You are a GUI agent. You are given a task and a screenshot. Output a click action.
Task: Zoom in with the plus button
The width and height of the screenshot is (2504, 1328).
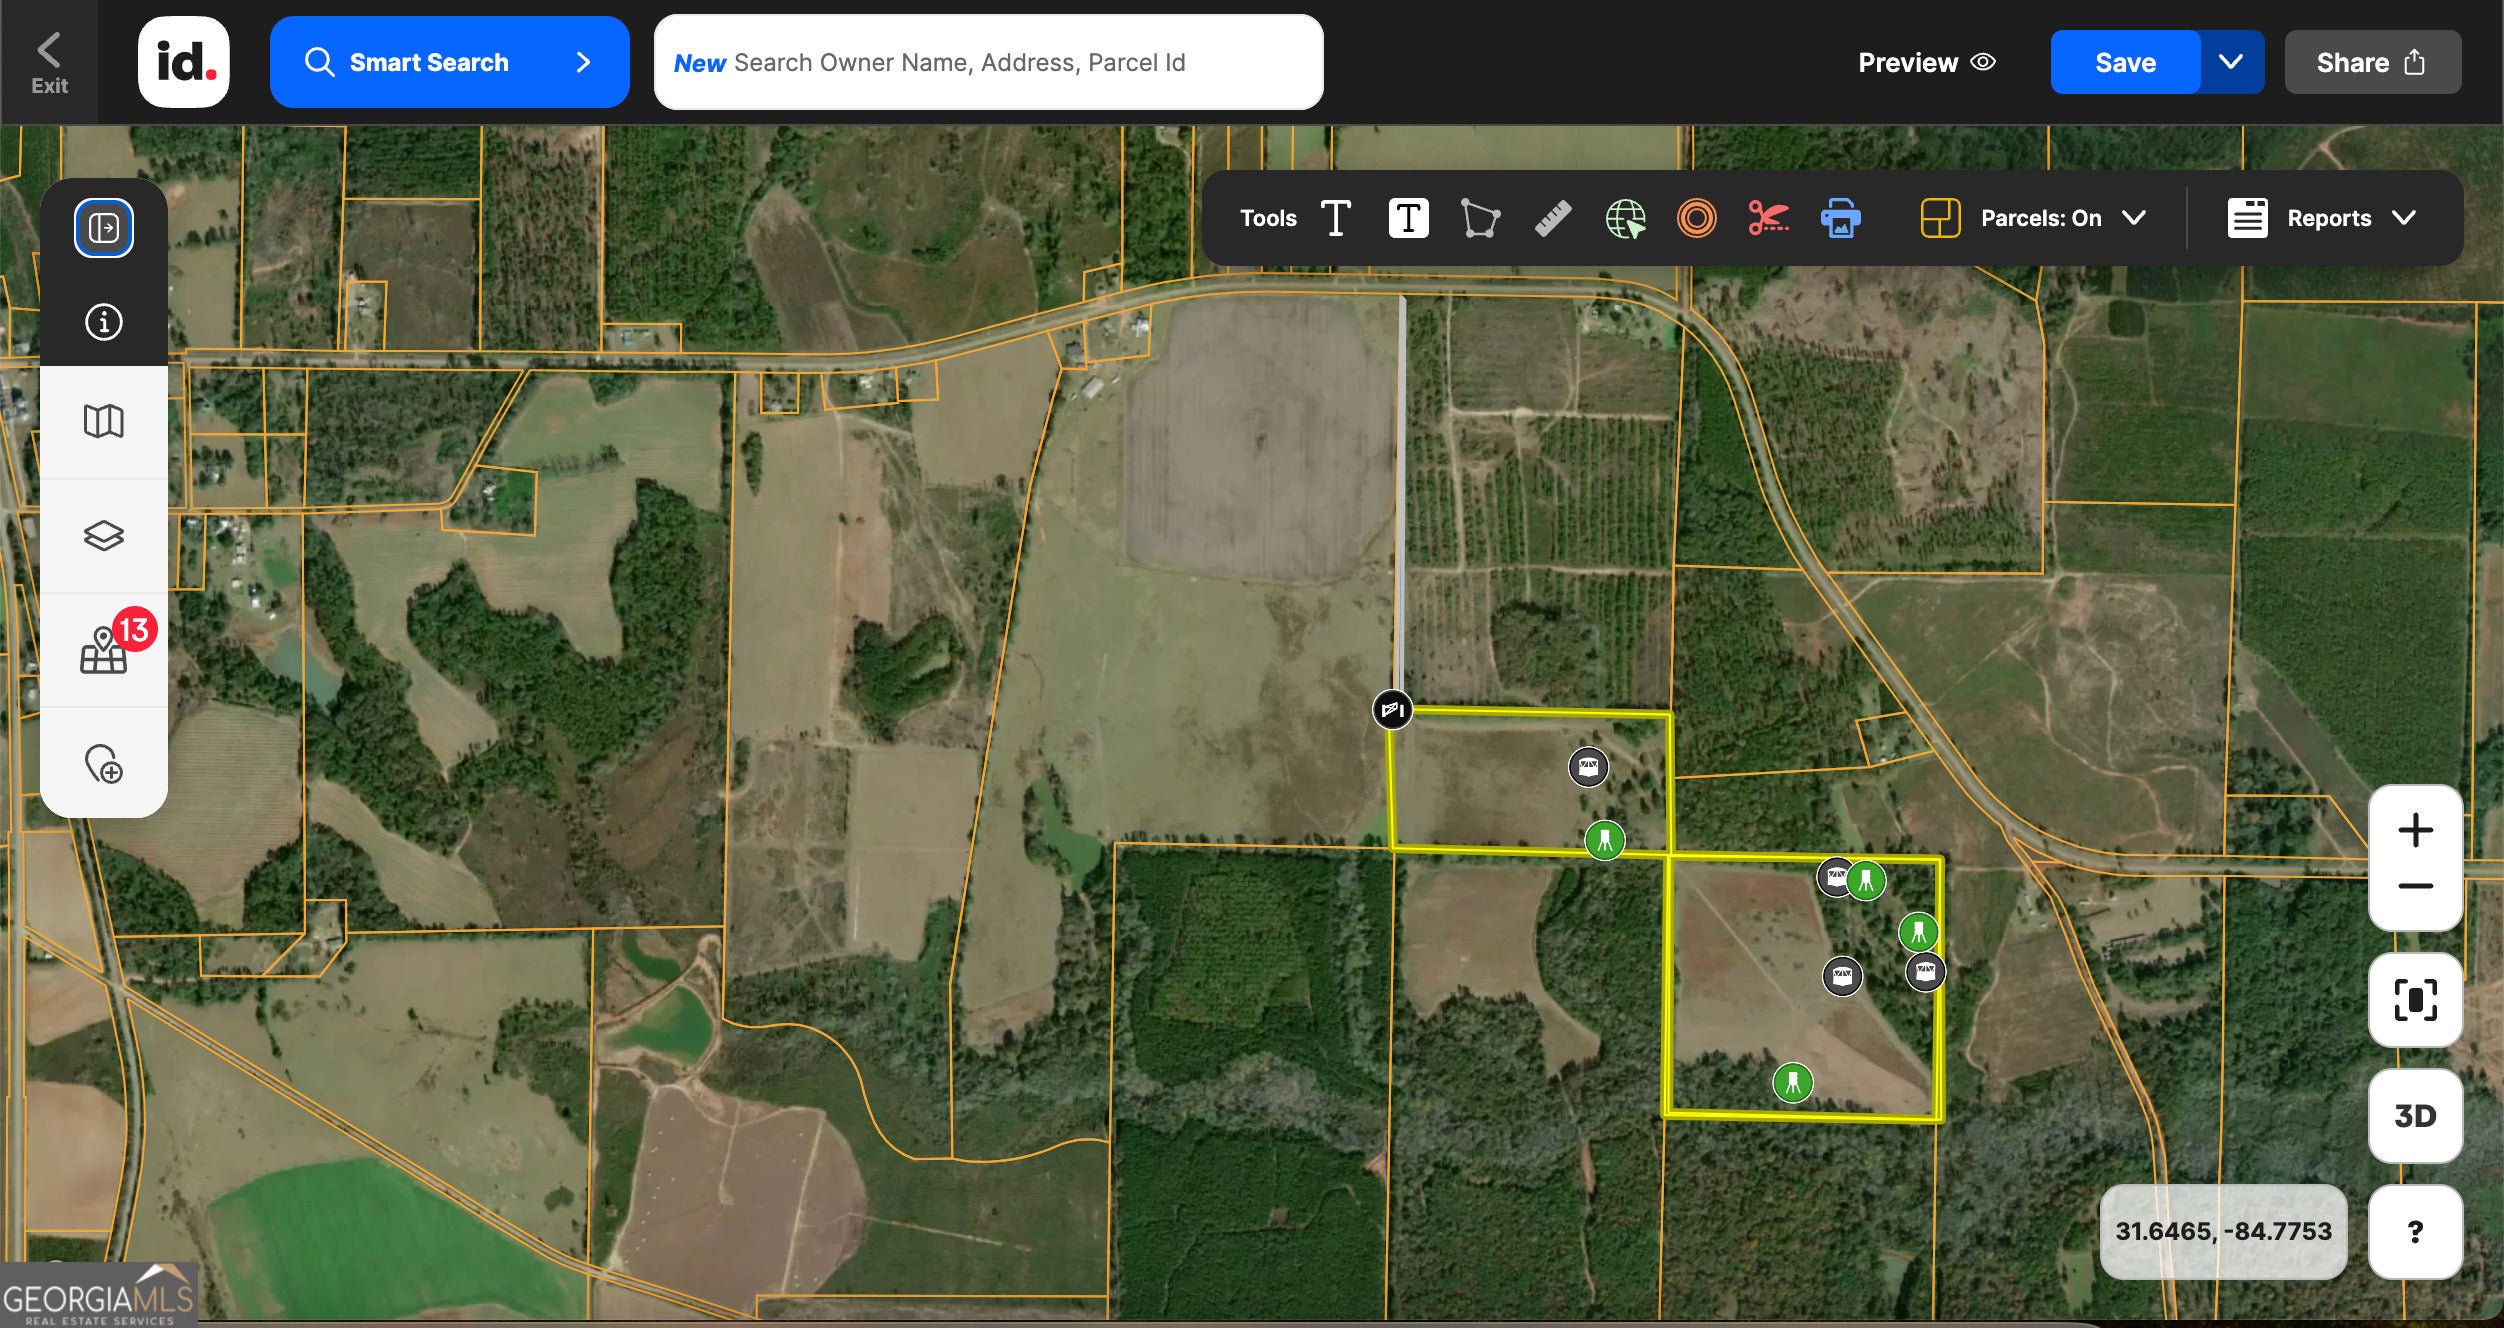point(2414,830)
